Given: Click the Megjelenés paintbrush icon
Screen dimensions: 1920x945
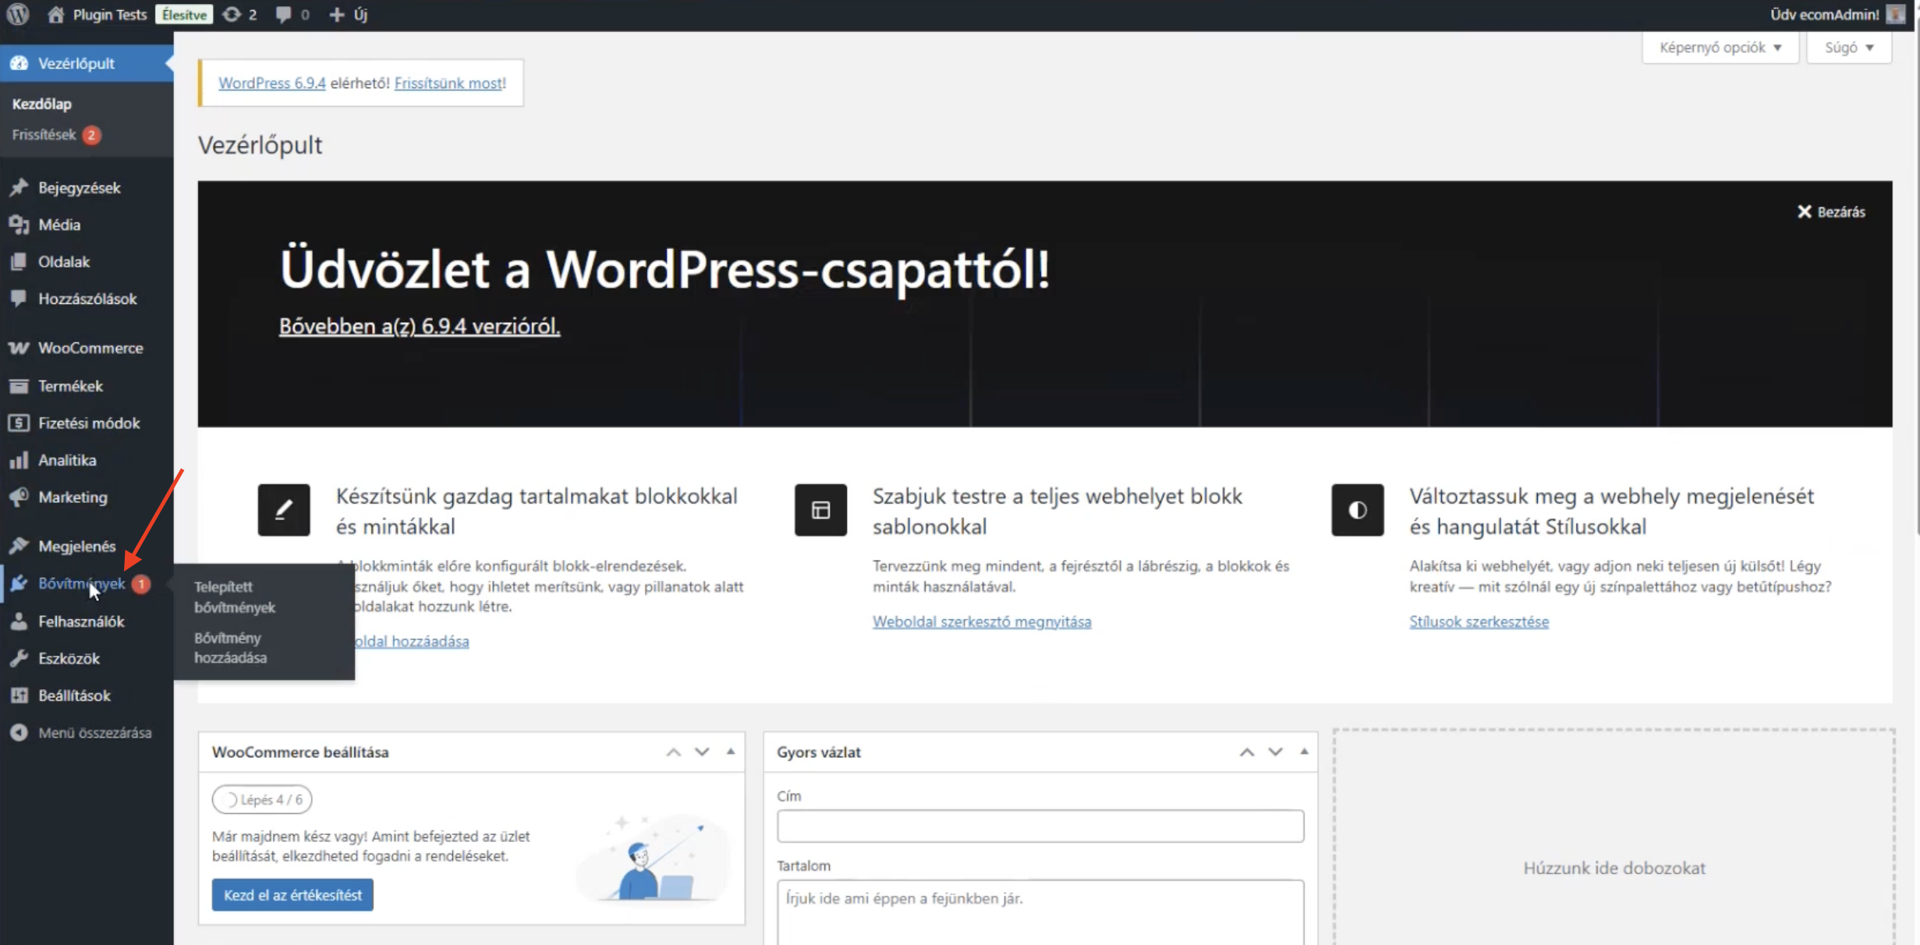Looking at the screenshot, I should tap(19, 546).
